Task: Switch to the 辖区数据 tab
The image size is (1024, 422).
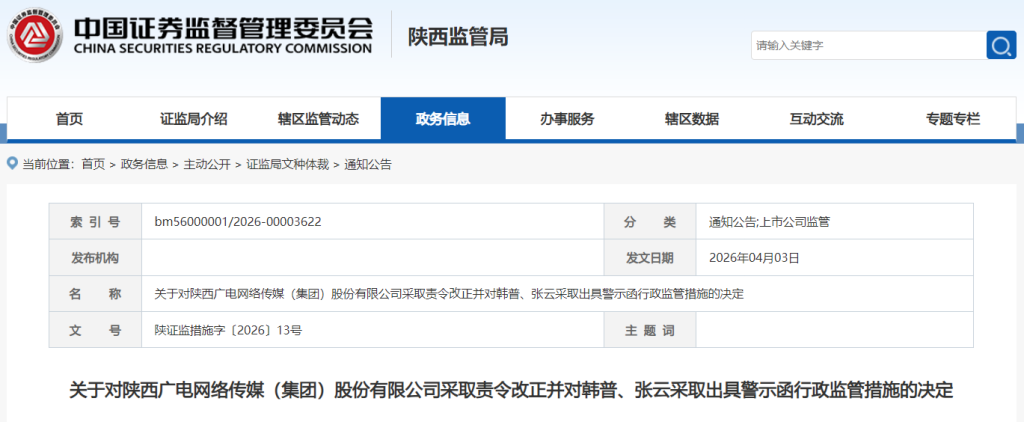Action: (692, 119)
